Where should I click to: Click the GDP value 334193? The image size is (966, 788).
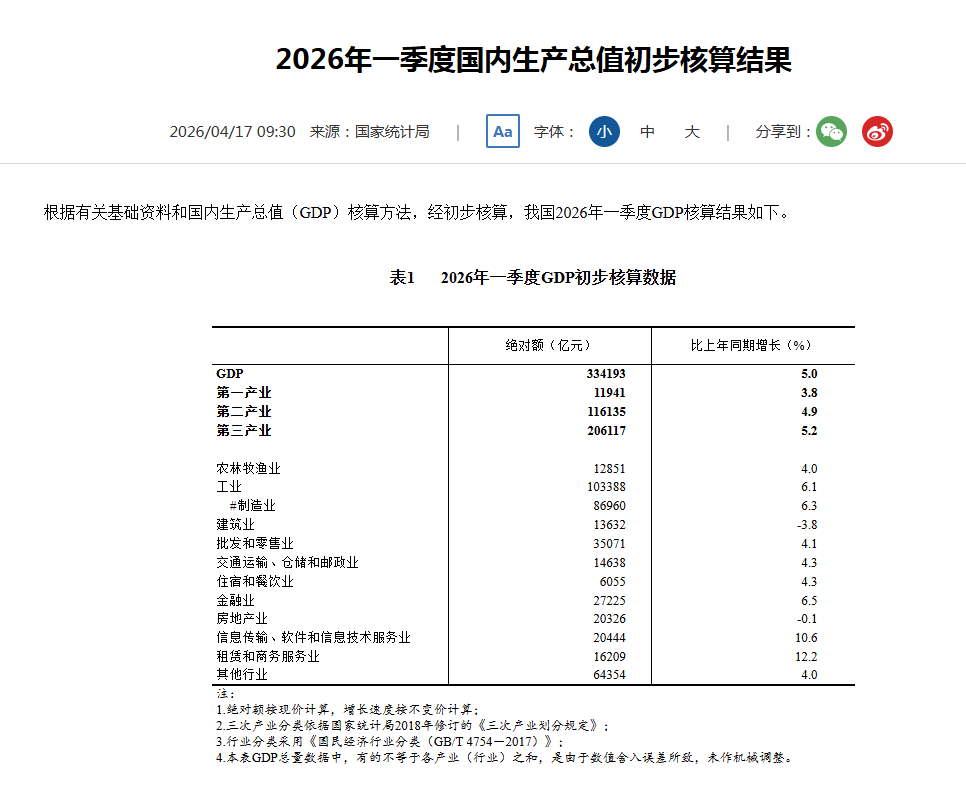point(606,373)
